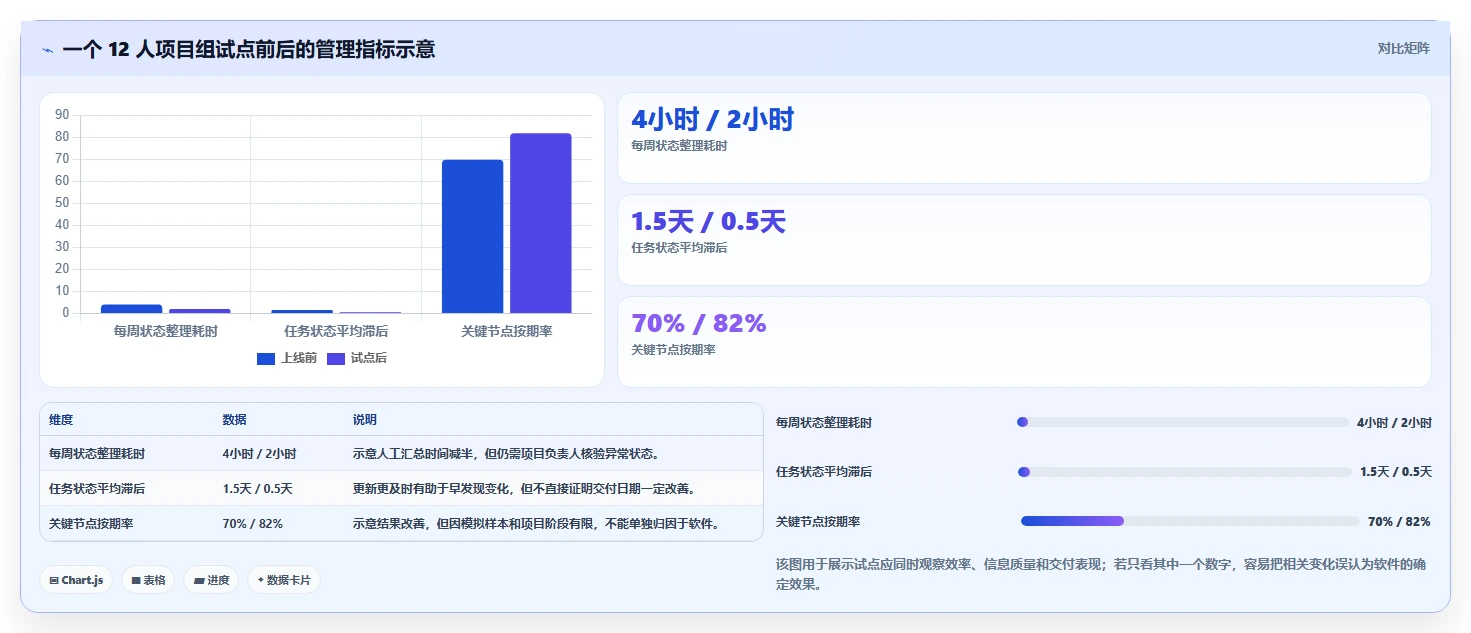Click the 关键节点按期率 caption in stat card
Viewport: 1471px width, 633px height.
pos(673,350)
